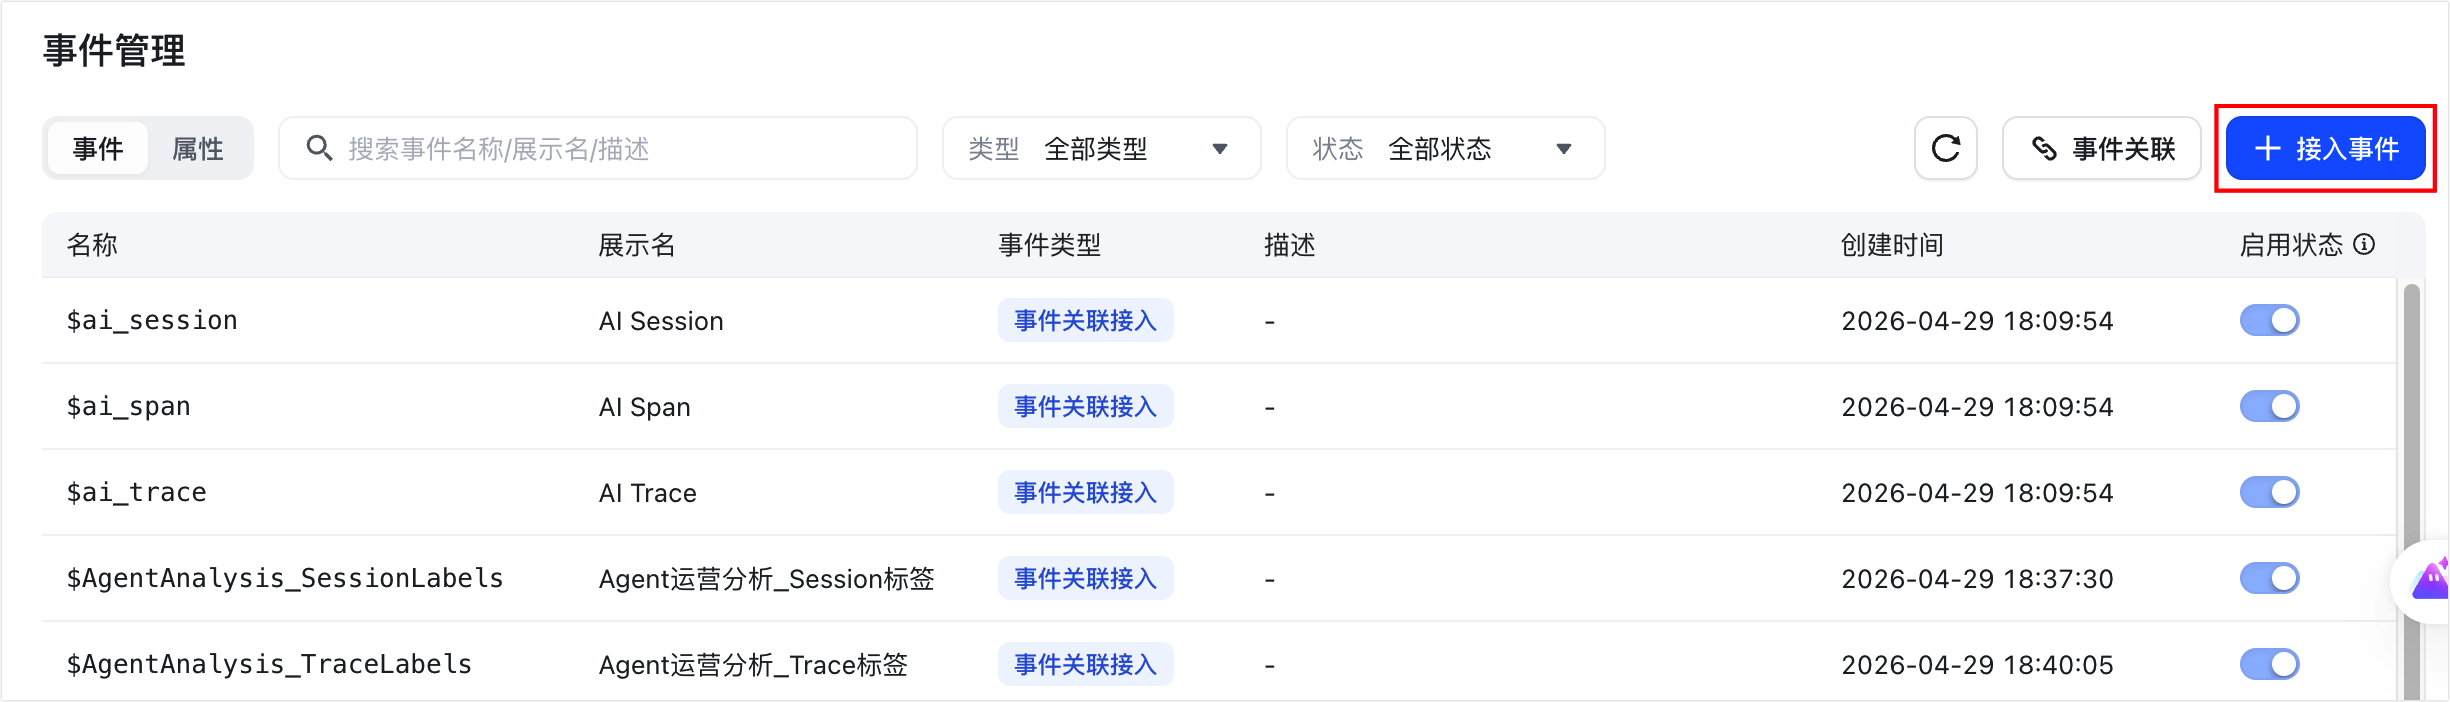Open the 类型 全部类型 dropdown
Image resolution: width=2450 pixels, height=702 pixels.
(1101, 149)
